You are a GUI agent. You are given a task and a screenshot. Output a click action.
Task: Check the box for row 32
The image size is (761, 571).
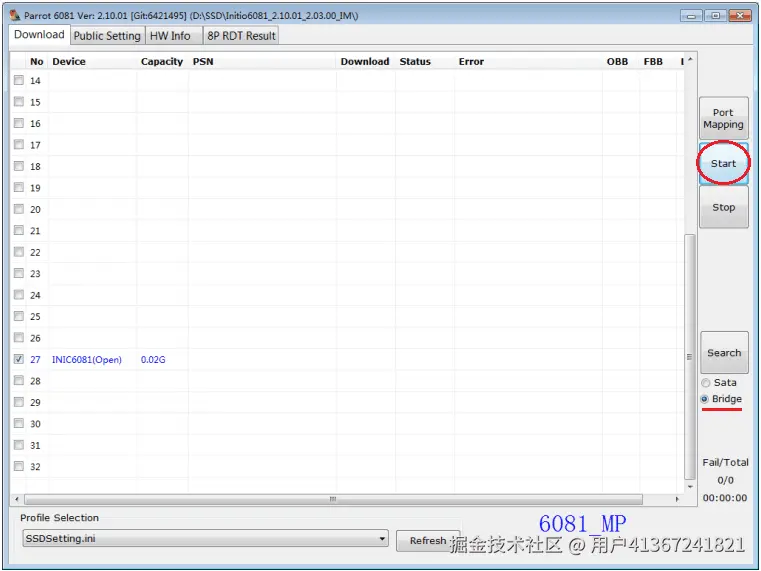[x=19, y=466]
